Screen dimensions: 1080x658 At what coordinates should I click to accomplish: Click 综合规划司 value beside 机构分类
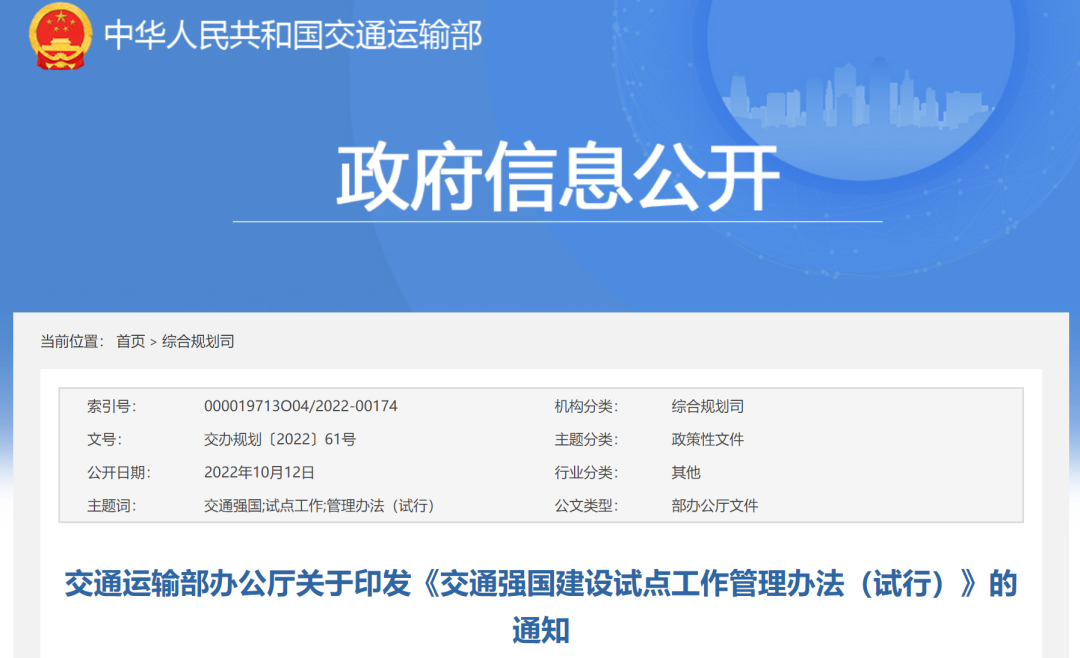pyautogui.click(x=707, y=406)
